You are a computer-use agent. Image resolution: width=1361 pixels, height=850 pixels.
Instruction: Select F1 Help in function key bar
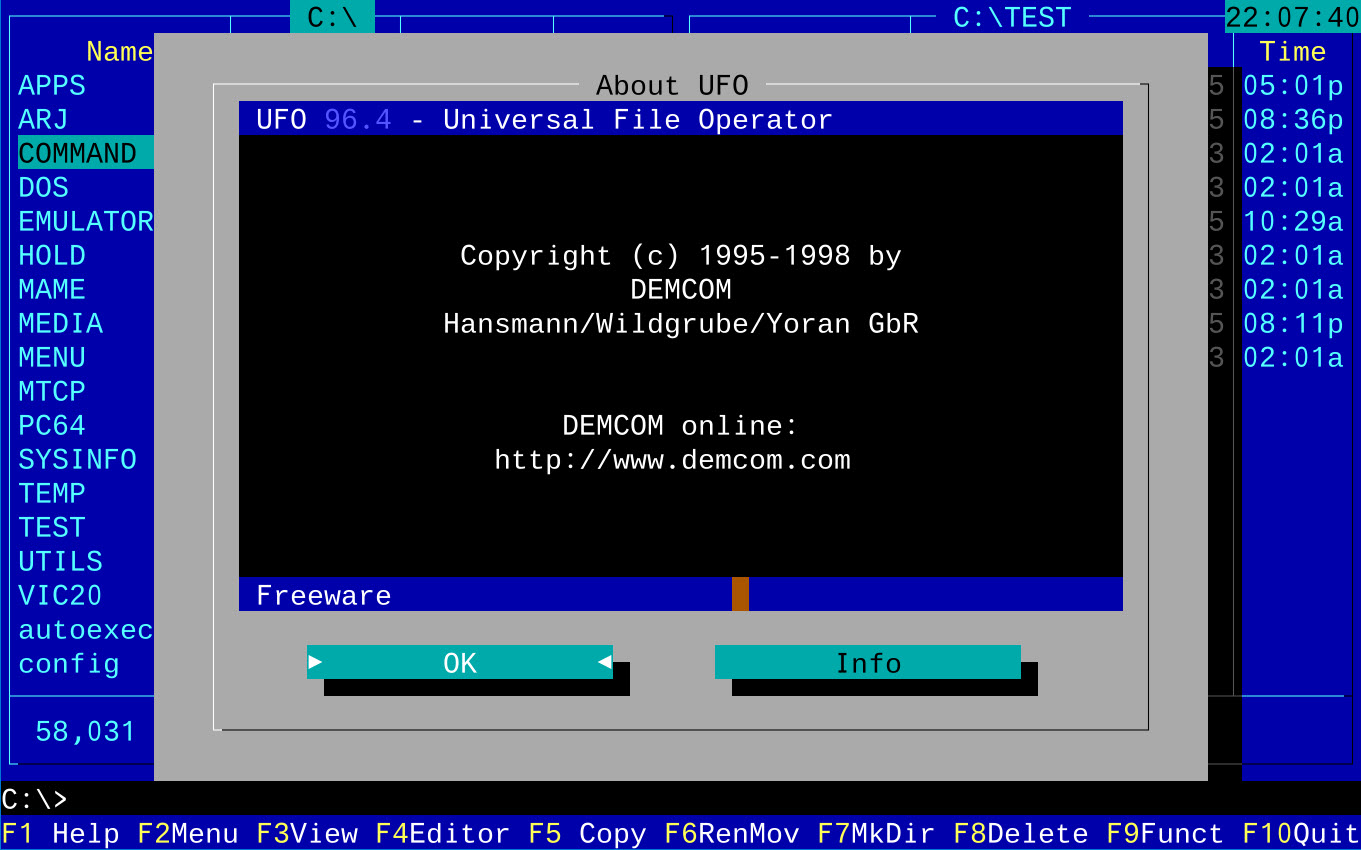(x=60, y=833)
